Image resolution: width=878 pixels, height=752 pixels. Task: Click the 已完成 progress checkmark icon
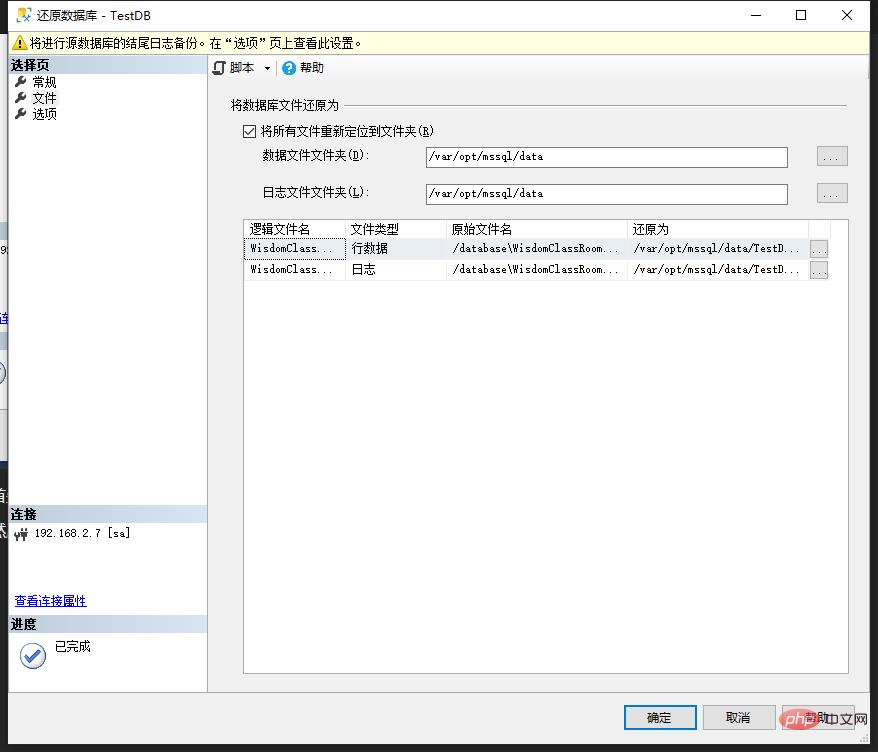33,655
